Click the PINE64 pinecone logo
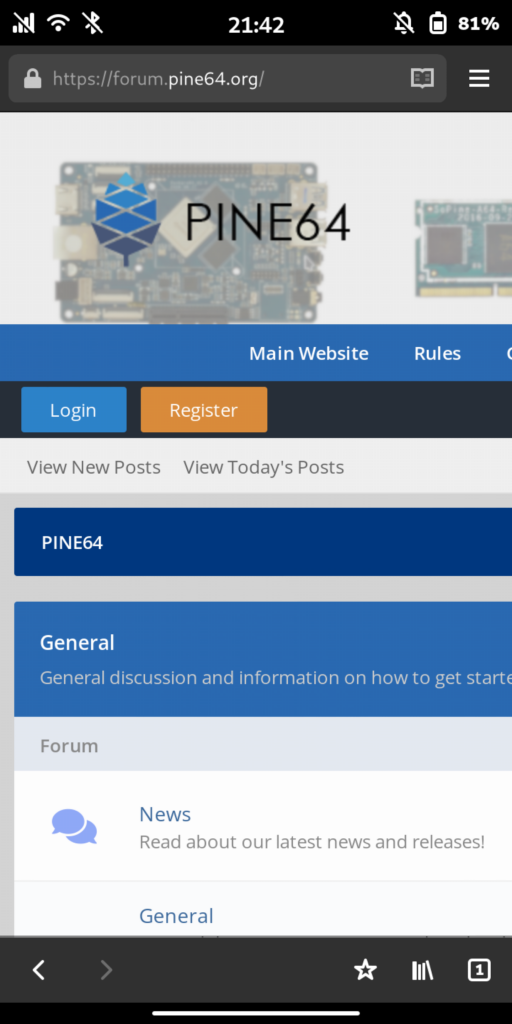Viewport: 512px width, 1024px height. (126, 219)
